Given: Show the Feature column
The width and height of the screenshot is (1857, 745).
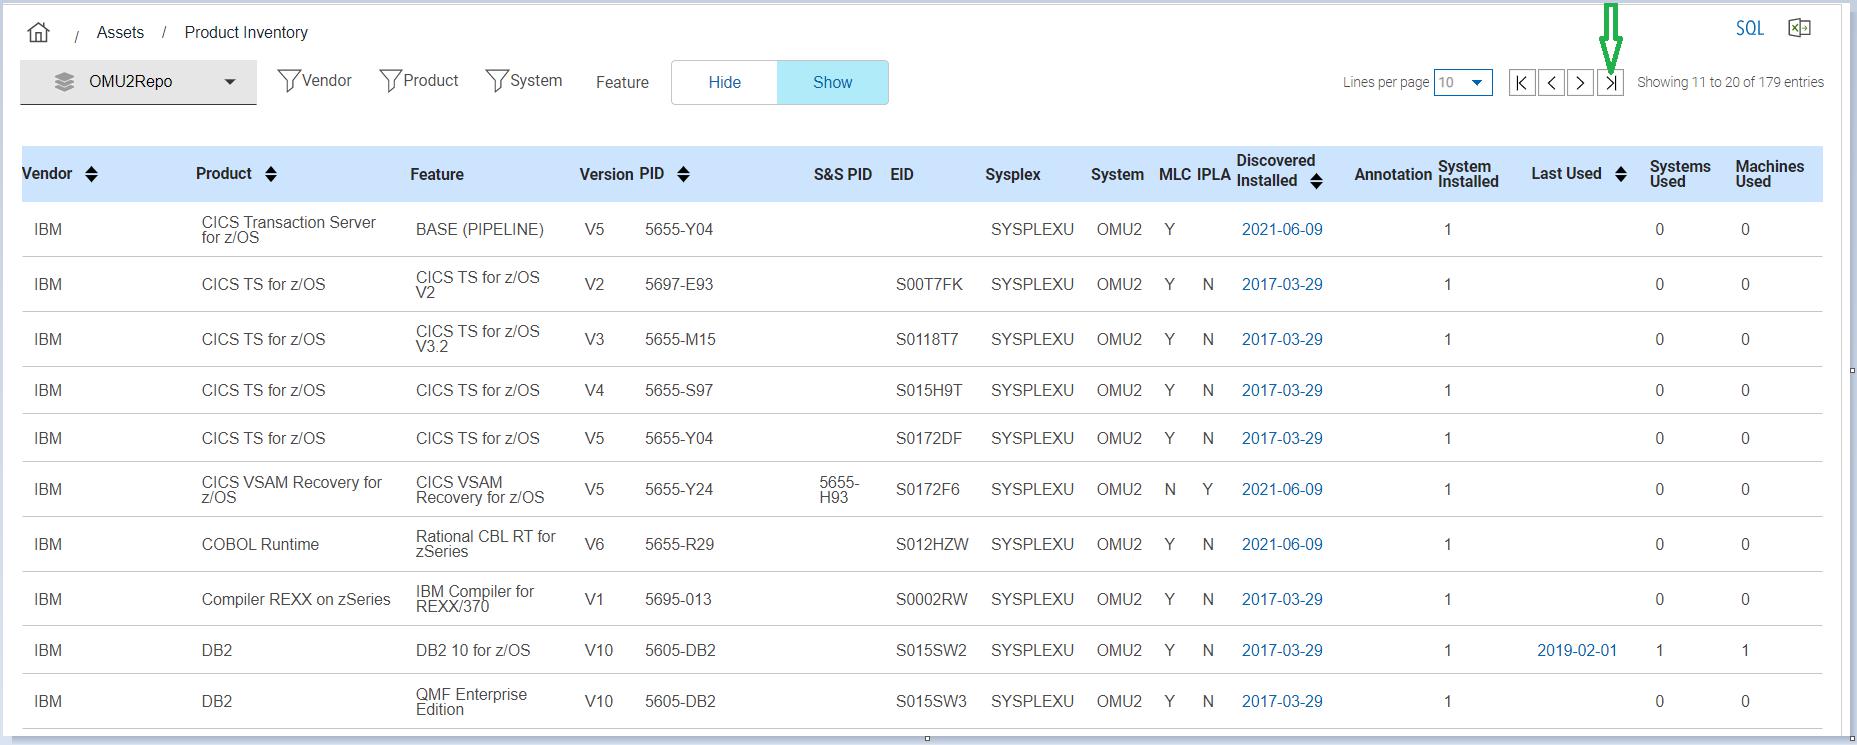Looking at the screenshot, I should click(832, 82).
